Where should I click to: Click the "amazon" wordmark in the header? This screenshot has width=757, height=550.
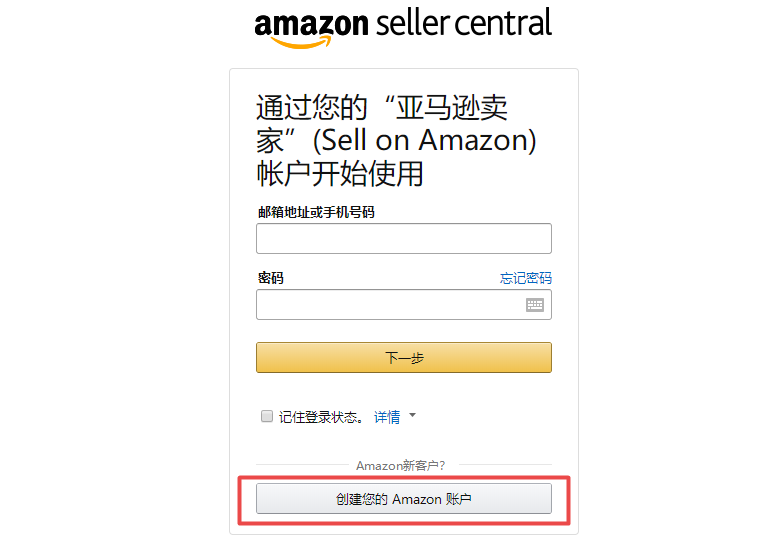[x=312, y=24]
